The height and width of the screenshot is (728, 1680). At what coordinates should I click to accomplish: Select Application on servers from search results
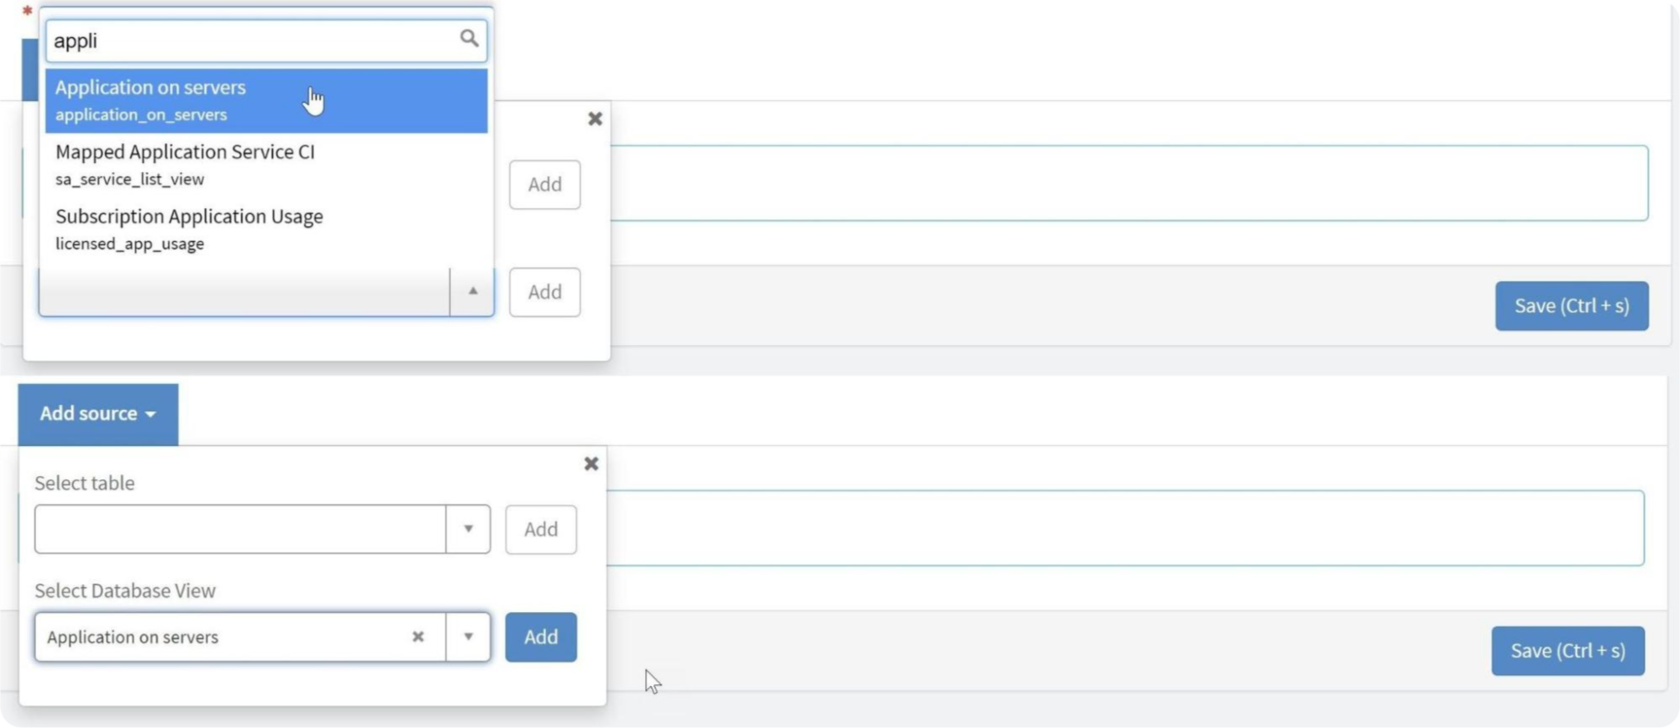tap(200, 99)
